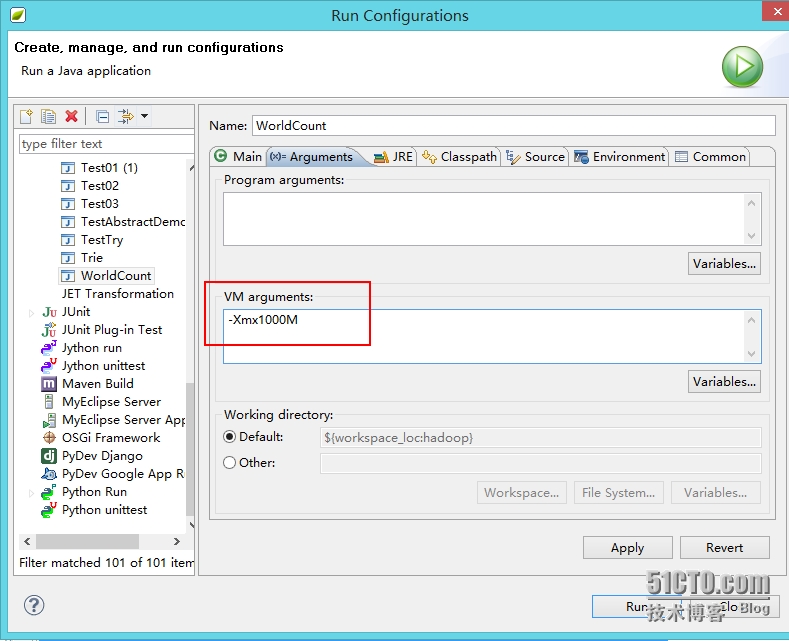
Task: Click the Python unittest icon
Action: (49, 510)
